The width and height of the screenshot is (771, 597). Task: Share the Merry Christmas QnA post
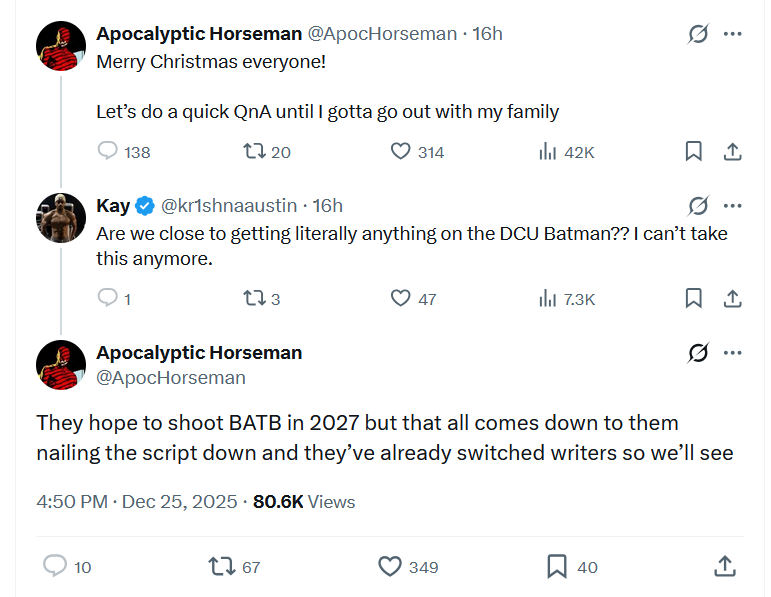732,152
